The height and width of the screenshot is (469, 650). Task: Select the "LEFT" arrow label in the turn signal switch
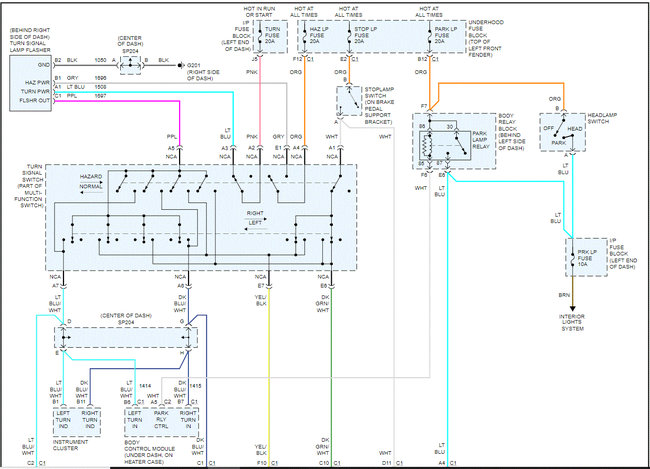[255, 223]
